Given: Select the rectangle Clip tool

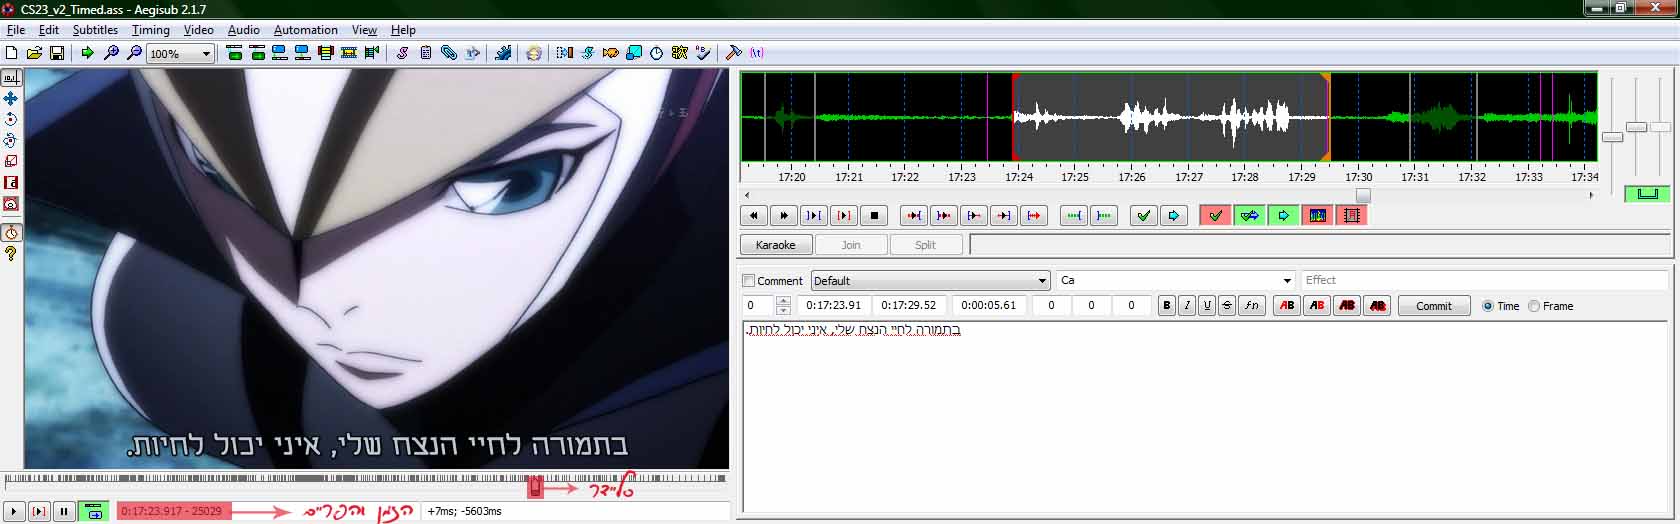Looking at the screenshot, I should [11, 182].
